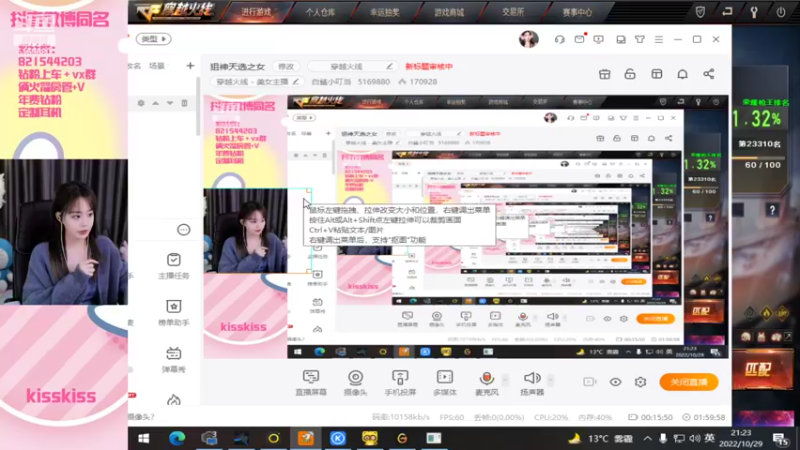Viewport: 800px width, 450px height.
Task: Add a new scene with the plus icon
Action: (190, 66)
